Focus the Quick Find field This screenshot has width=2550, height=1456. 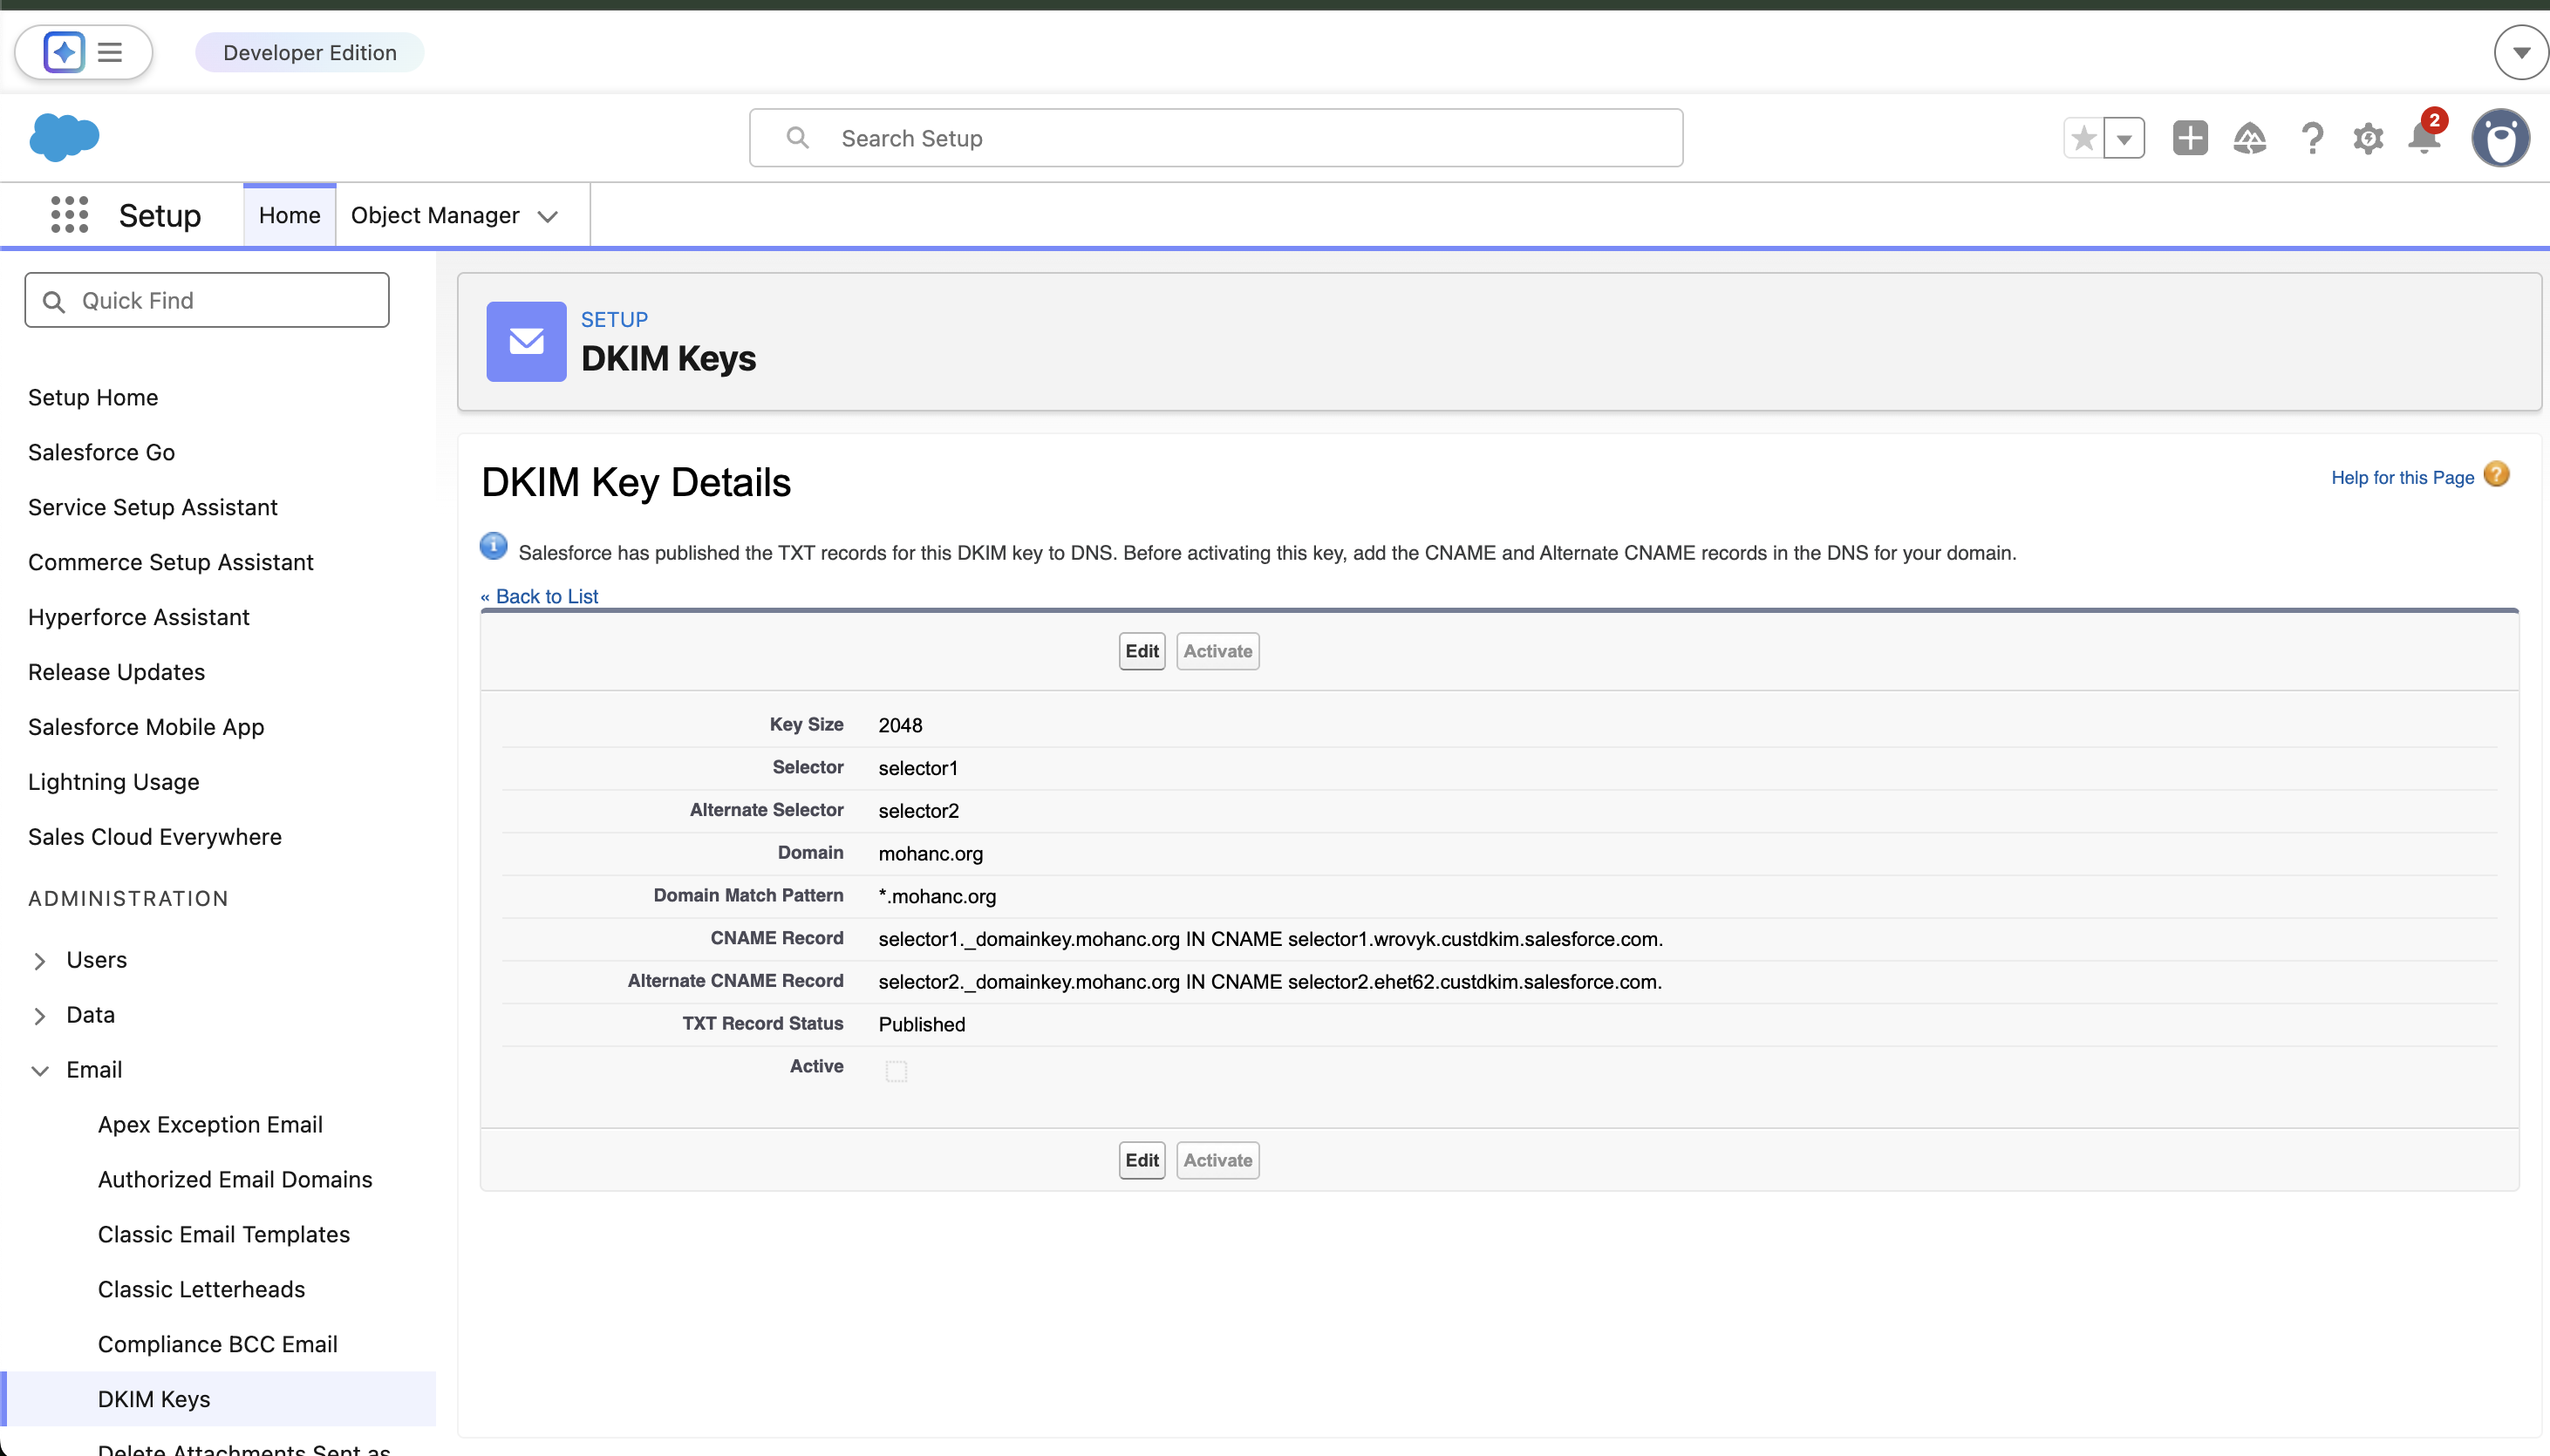pyautogui.click(x=207, y=300)
